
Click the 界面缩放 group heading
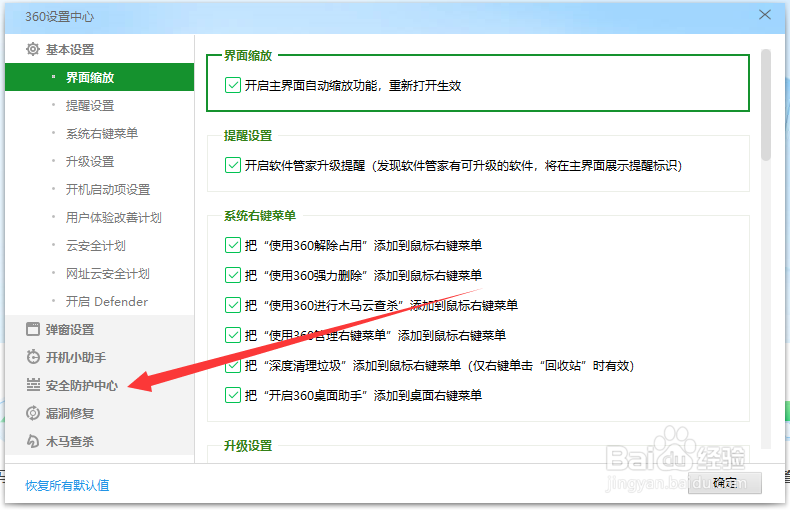[248, 55]
